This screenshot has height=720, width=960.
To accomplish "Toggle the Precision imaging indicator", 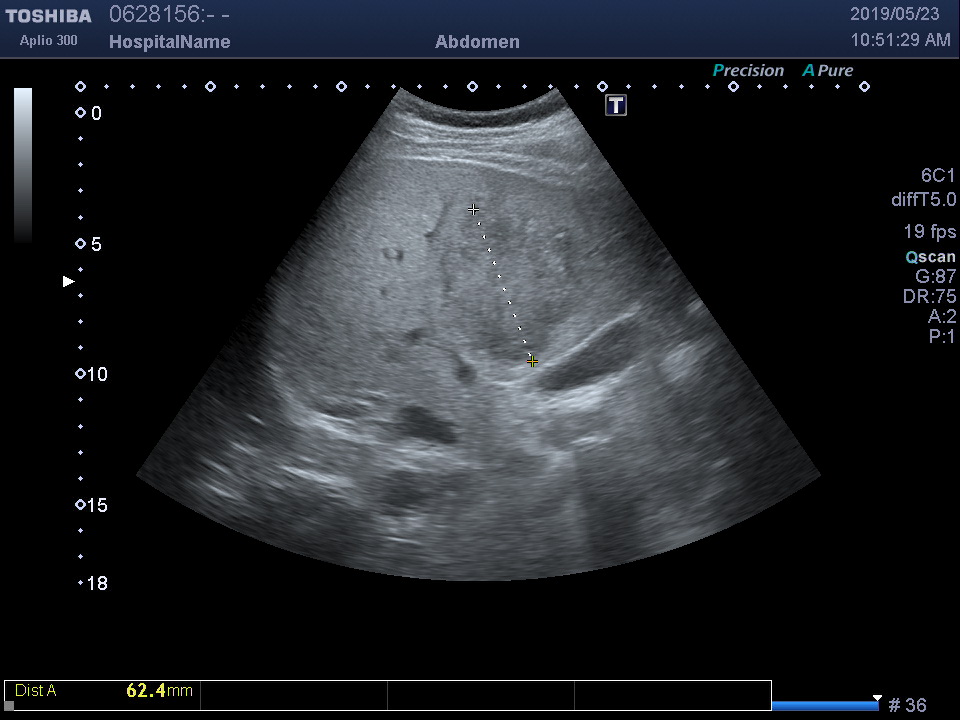I will click(x=747, y=70).
